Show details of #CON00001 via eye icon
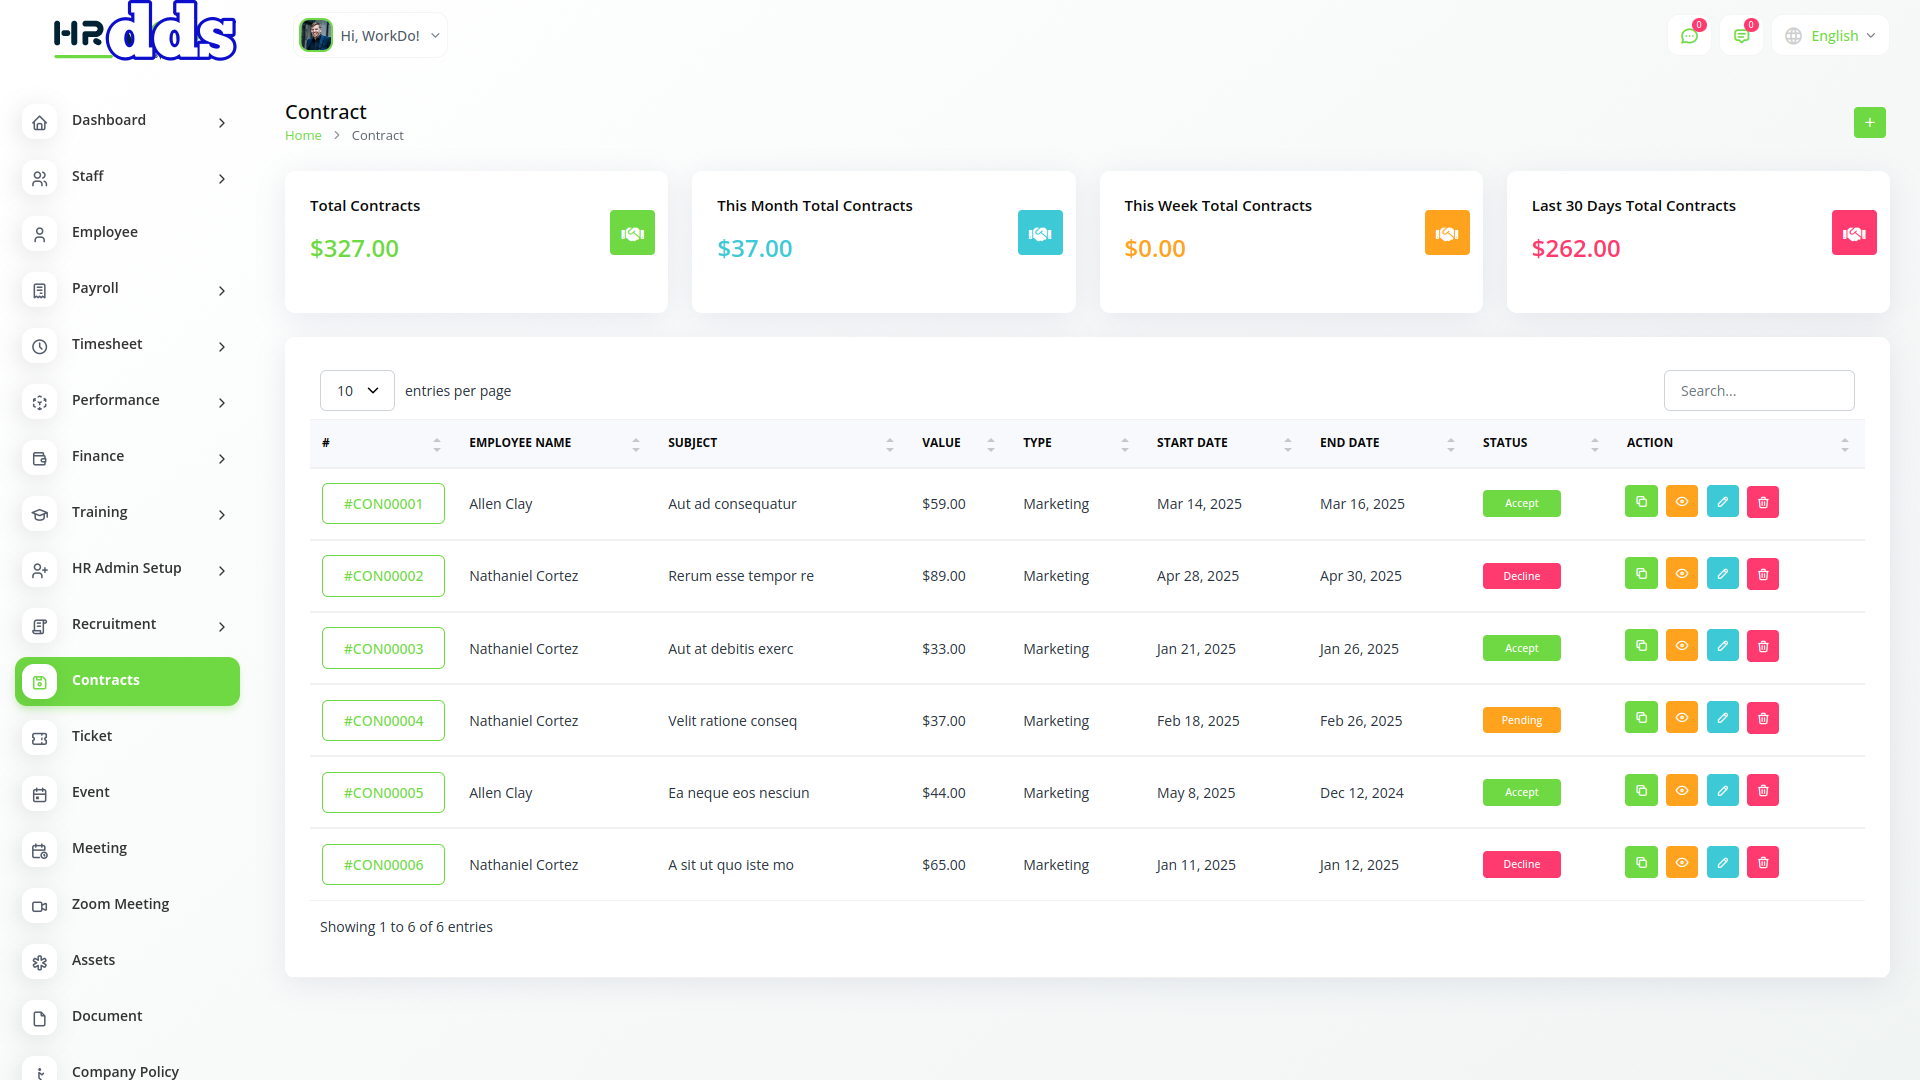 click(x=1682, y=502)
